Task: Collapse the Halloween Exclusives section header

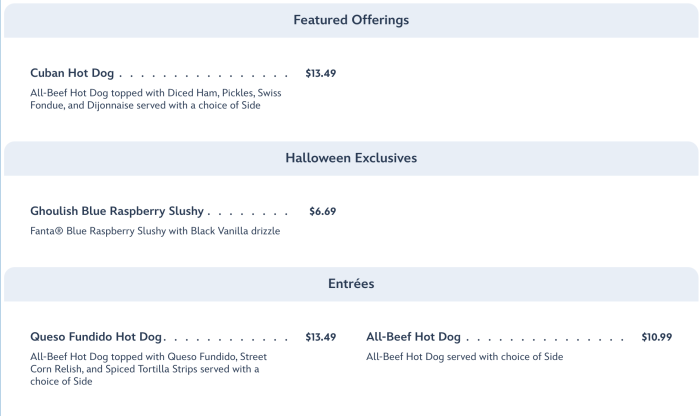Action: click(350, 158)
